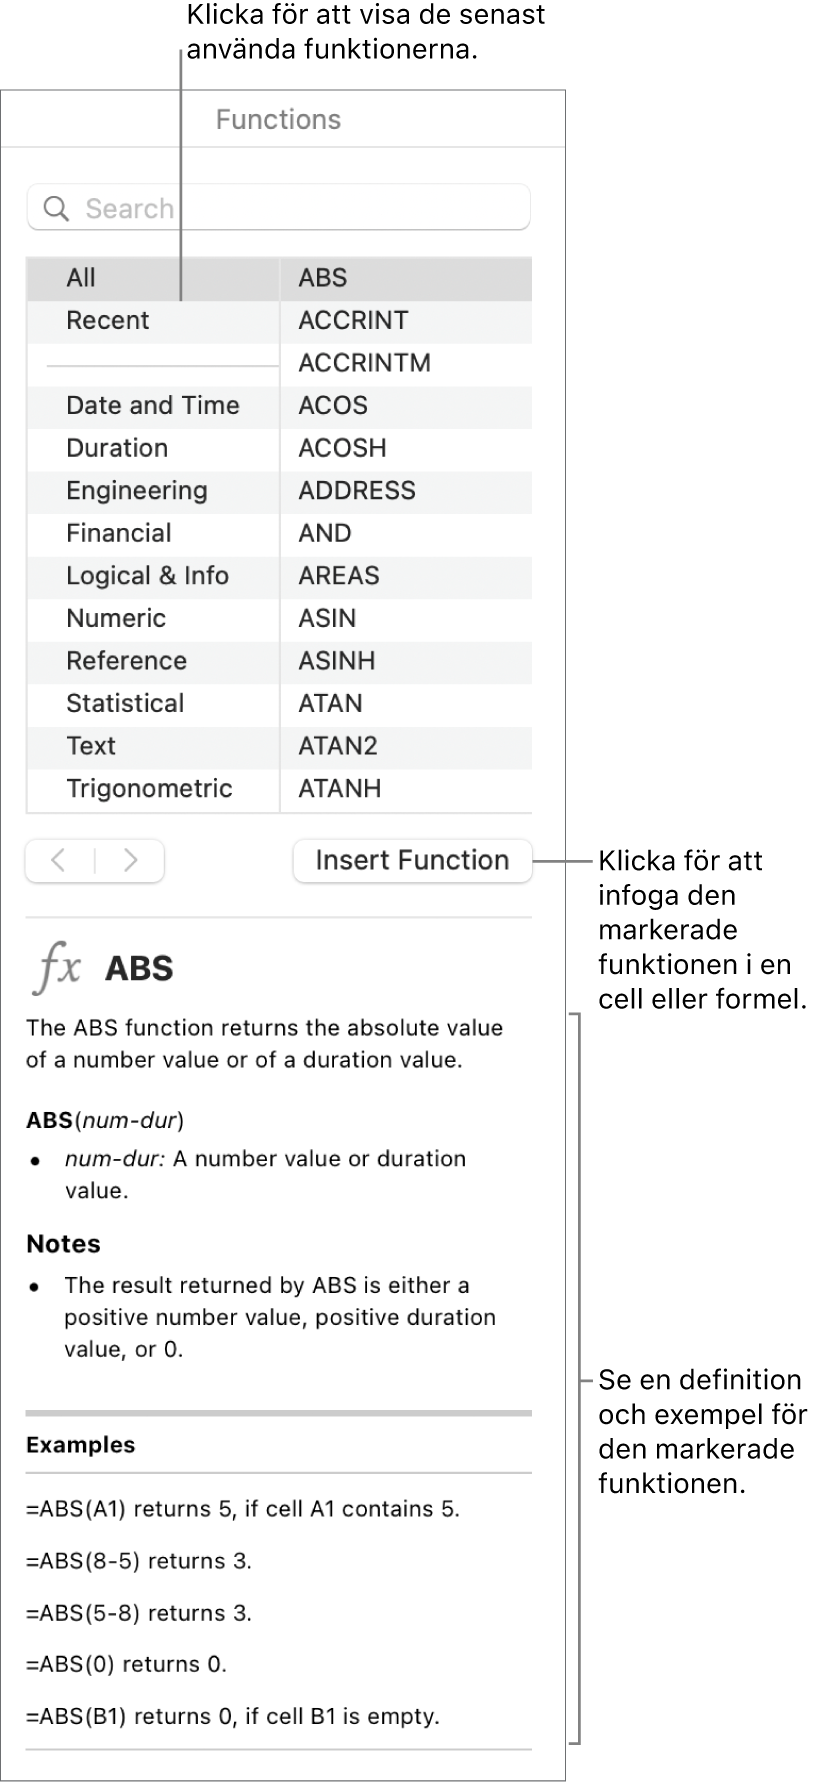This screenshot has width=822, height=1782.
Task: Click the magnifying glass search icon
Action: point(57,209)
